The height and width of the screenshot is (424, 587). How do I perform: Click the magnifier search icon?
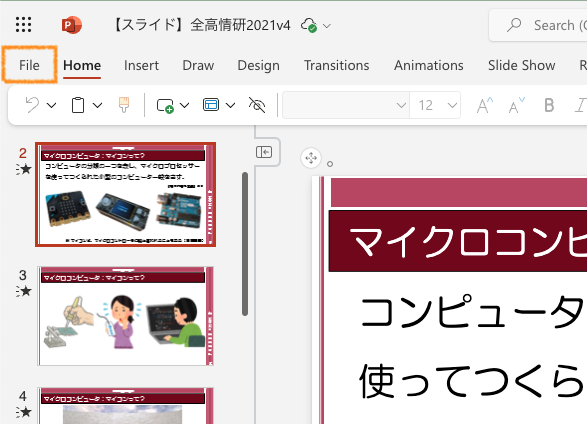(x=514, y=25)
